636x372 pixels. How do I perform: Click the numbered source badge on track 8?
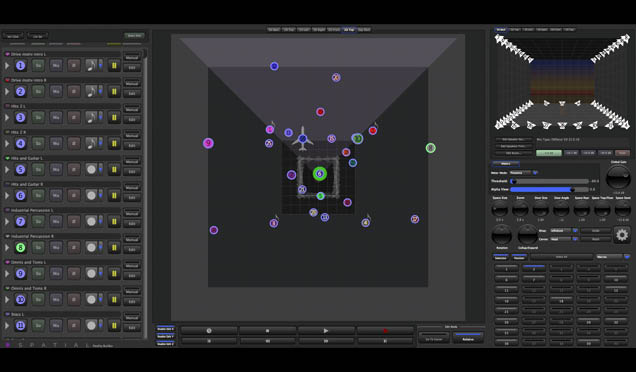[20, 247]
